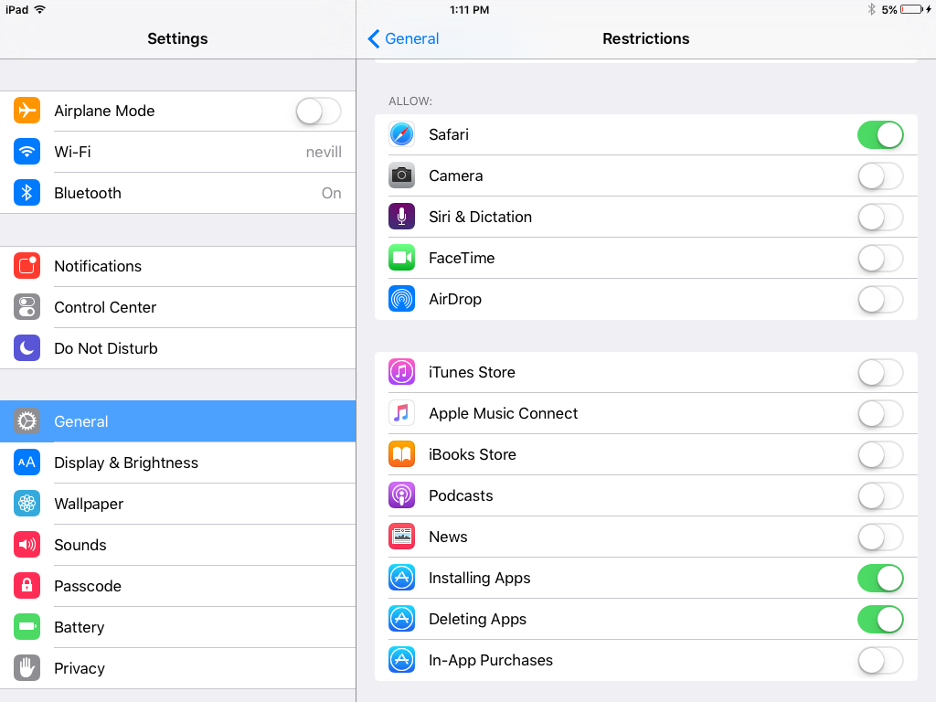Turn on the iBooks Store switch
Image resolution: width=936 pixels, height=702 pixels.
pyautogui.click(x=880, y=455)
